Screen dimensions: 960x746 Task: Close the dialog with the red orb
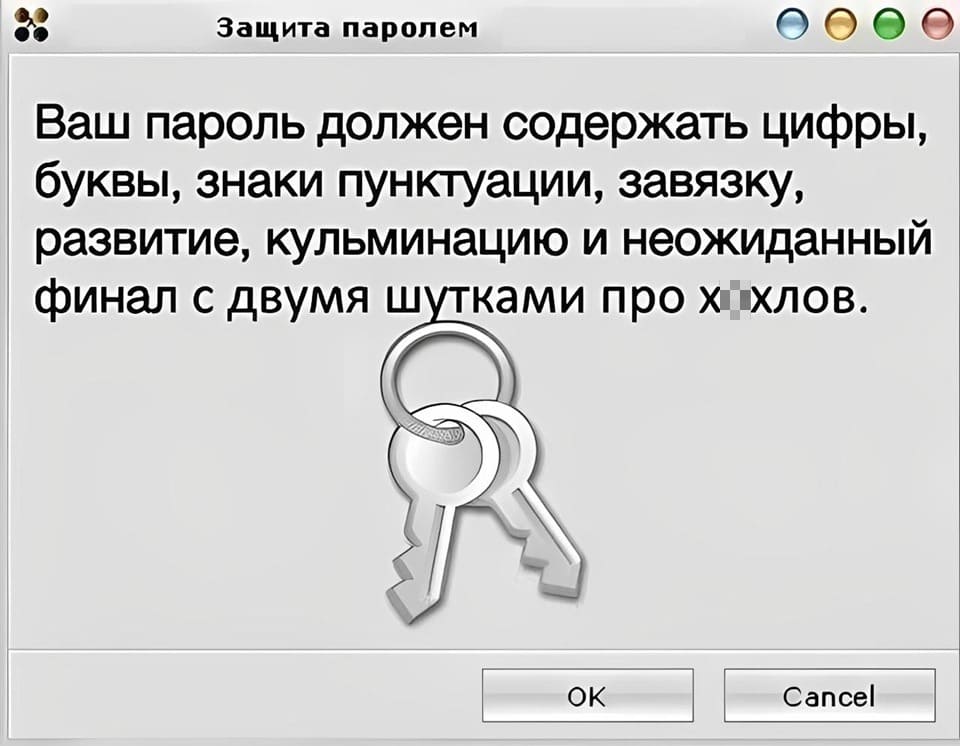937,26
